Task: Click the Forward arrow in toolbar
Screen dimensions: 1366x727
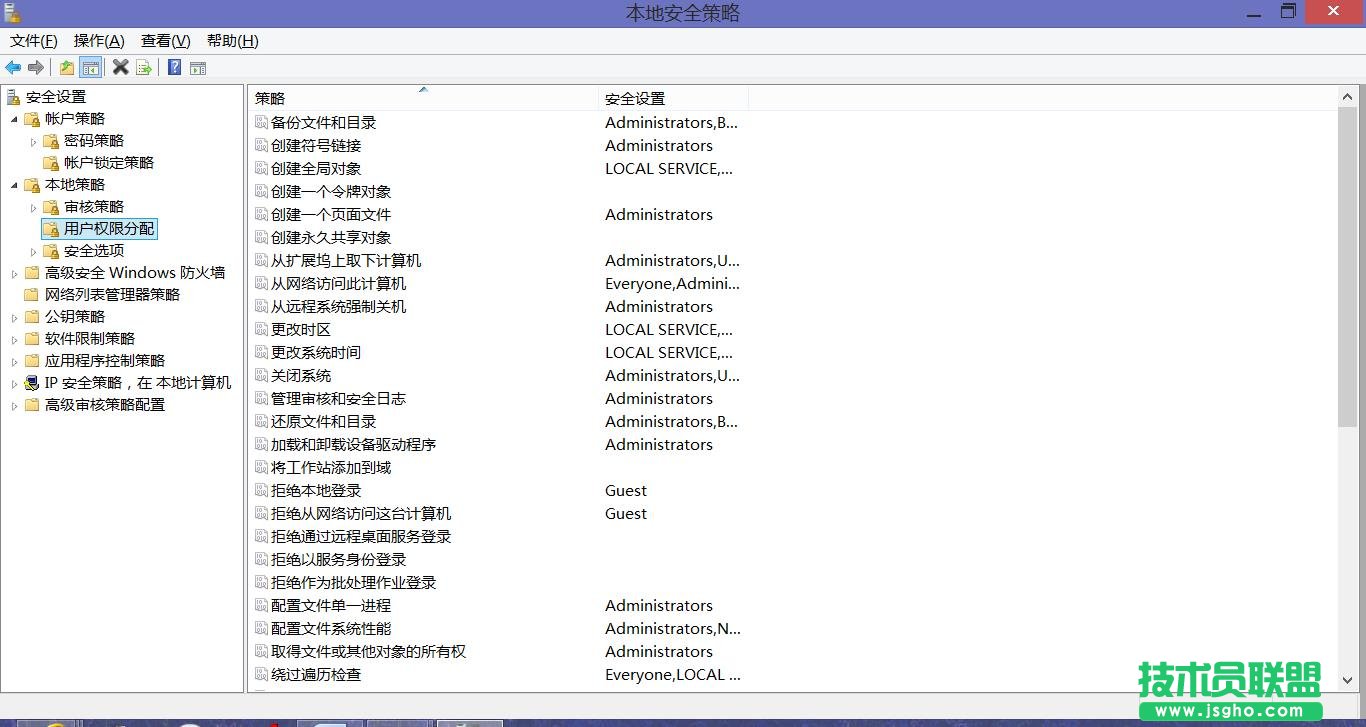Action: [36, 68]
